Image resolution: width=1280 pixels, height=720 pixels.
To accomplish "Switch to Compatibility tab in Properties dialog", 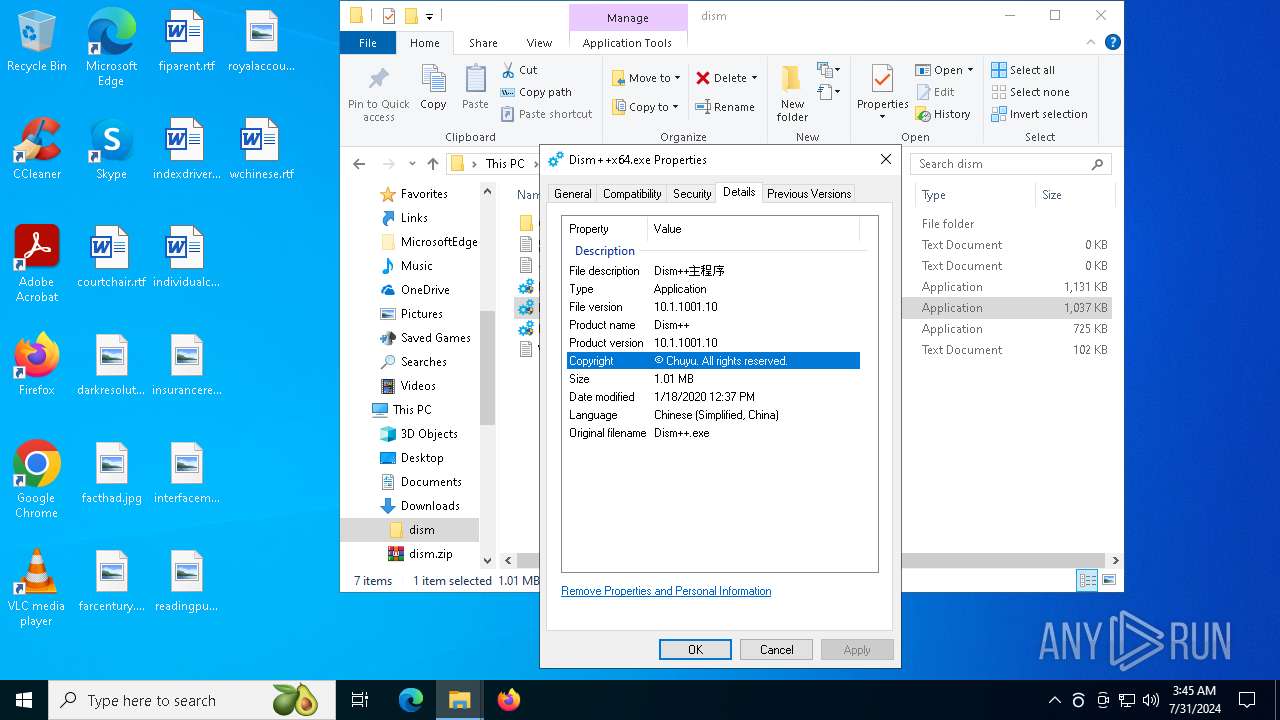I will 632,194.
